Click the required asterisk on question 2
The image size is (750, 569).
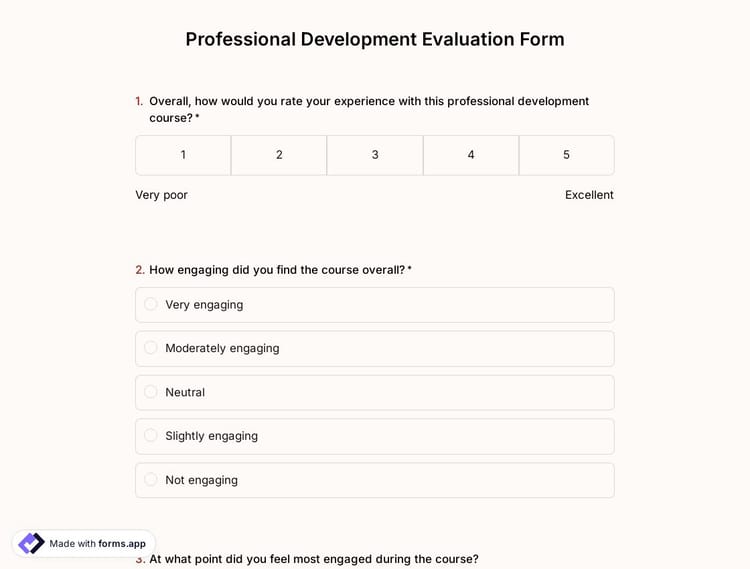tap(409, 270)
